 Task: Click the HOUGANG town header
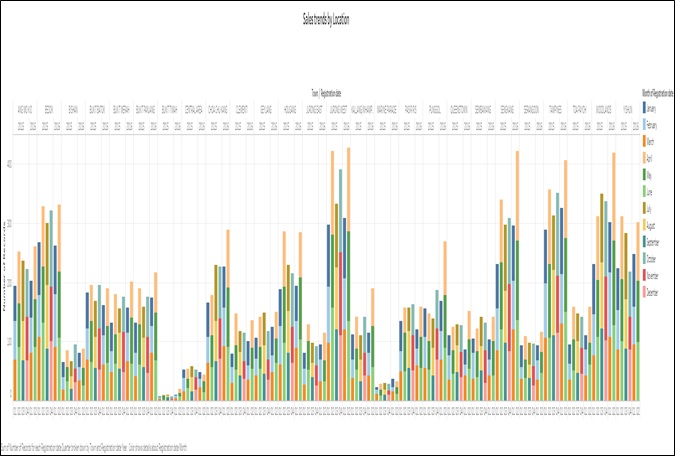(290, 110)
